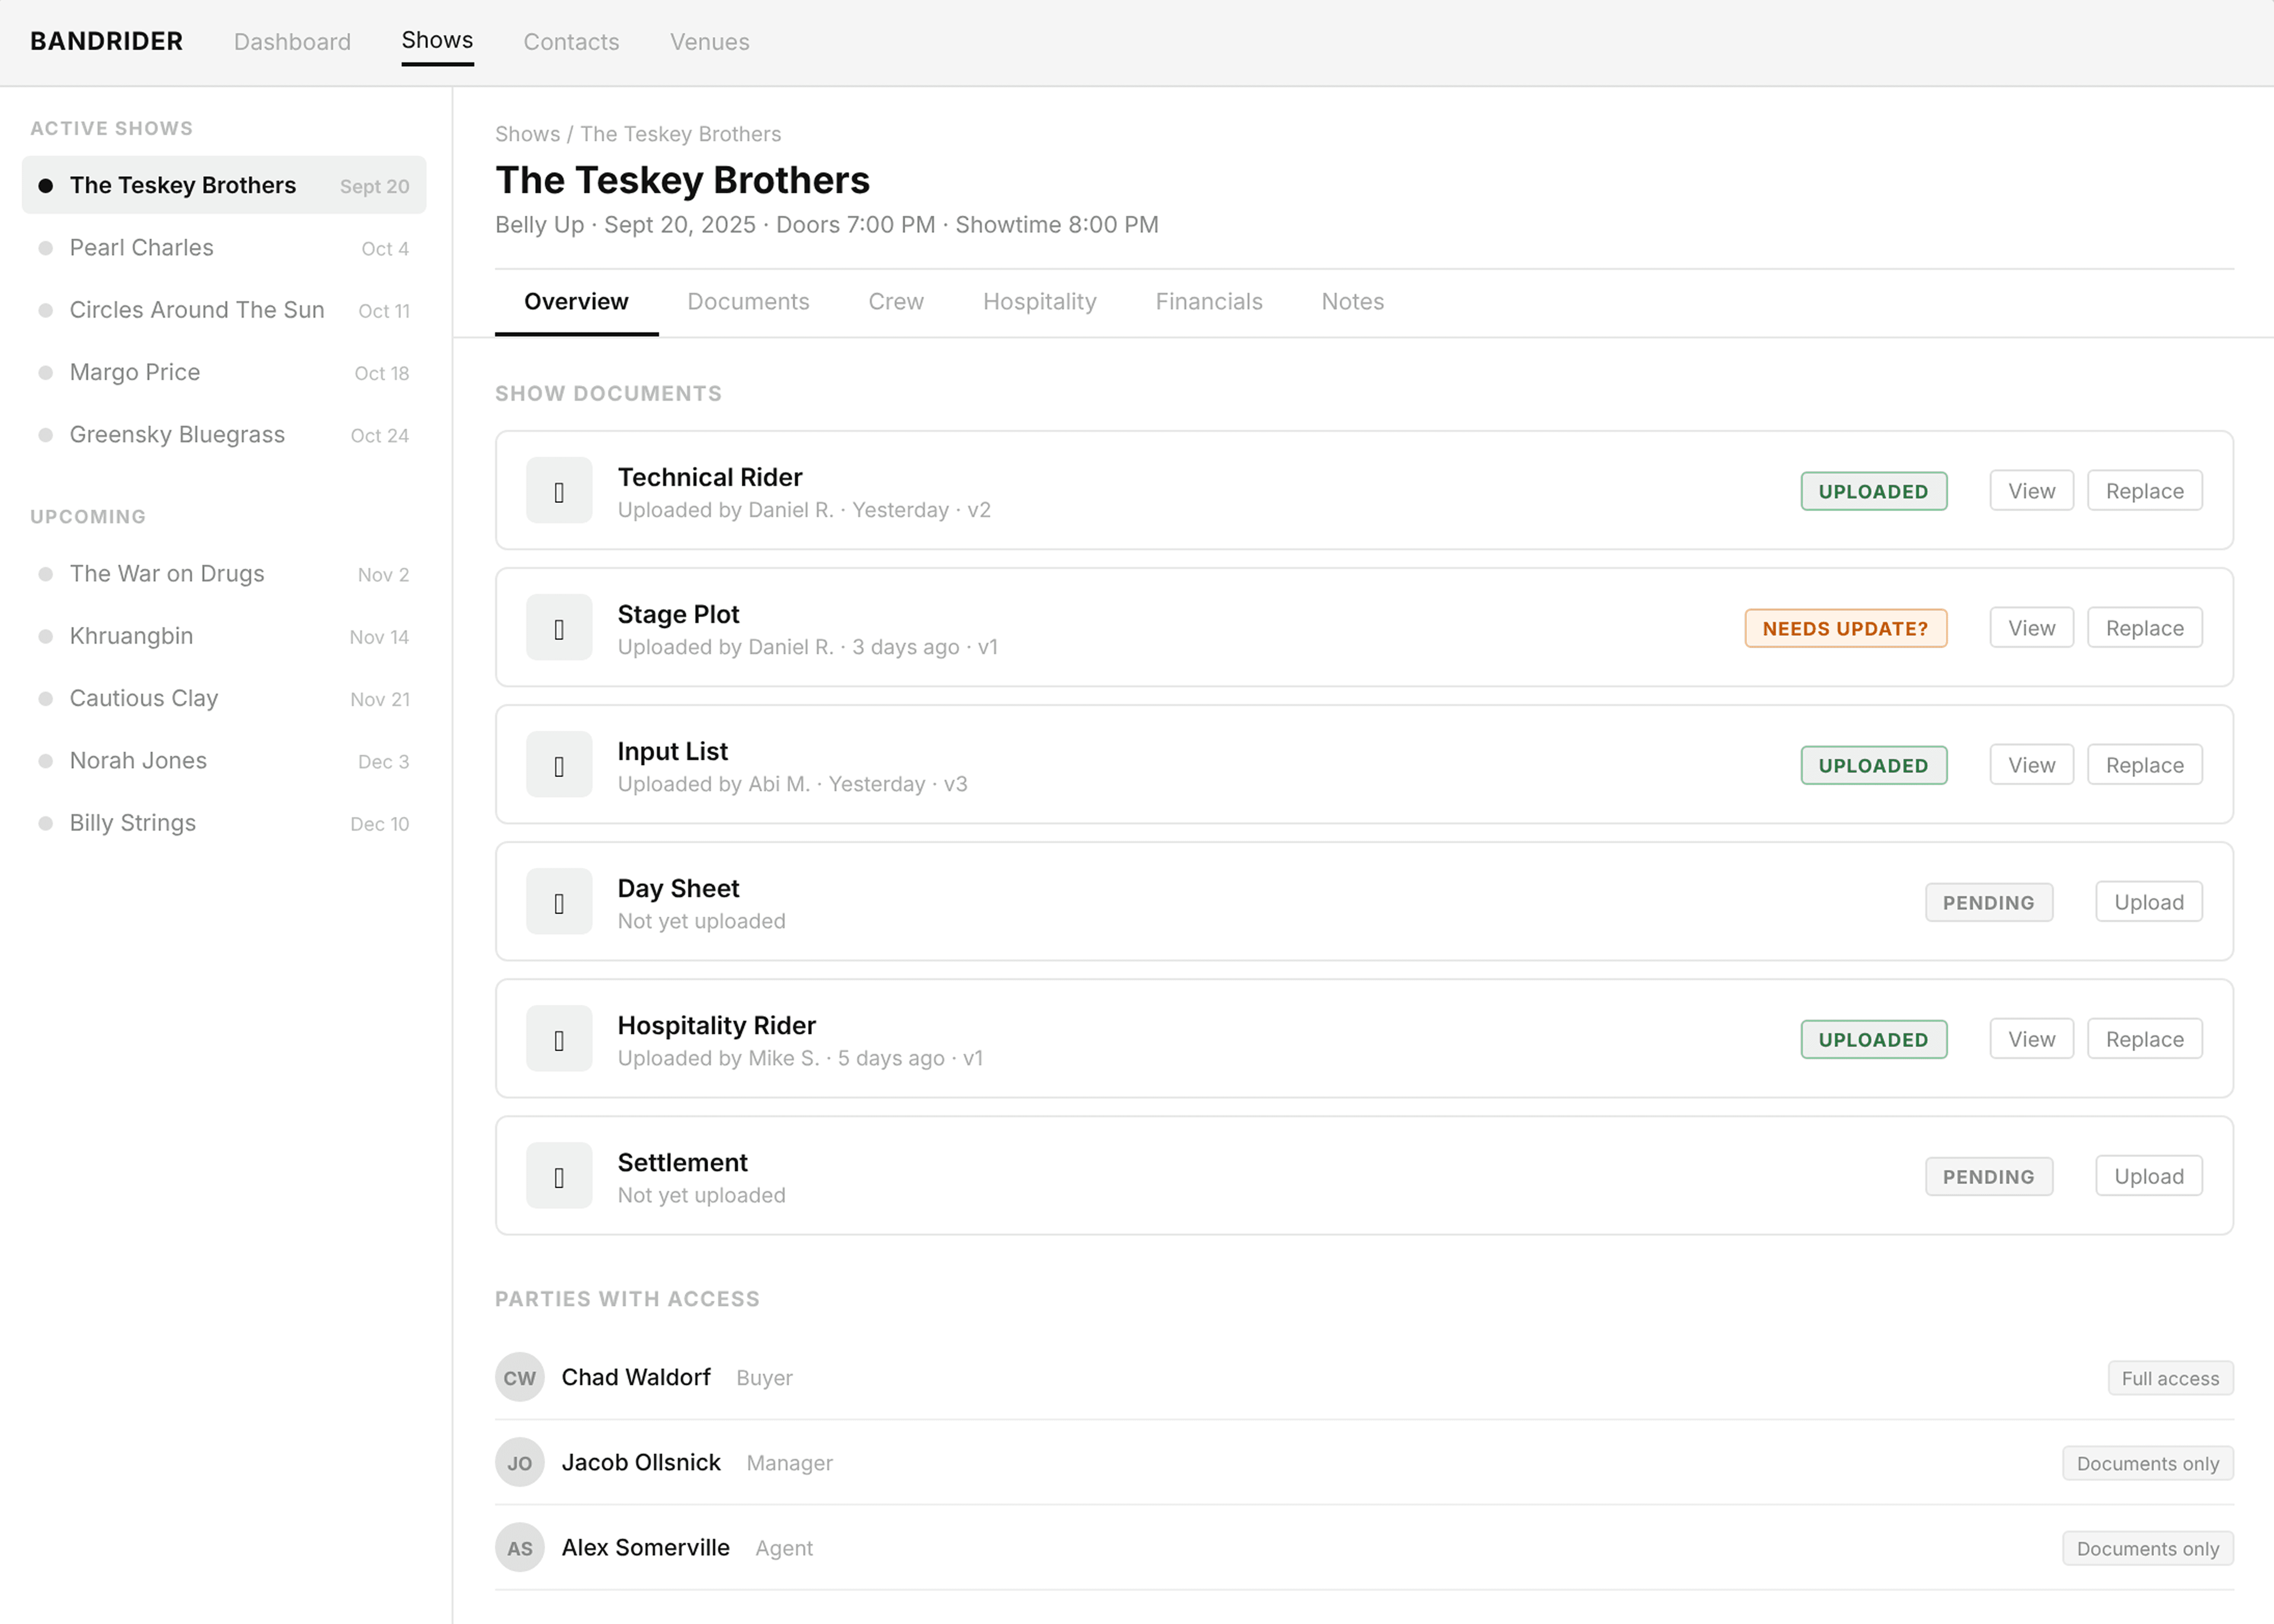Screen dimensions: 2274x1624
Task: Click the Technical Rider document icon
Action: [x=559, y=491]
